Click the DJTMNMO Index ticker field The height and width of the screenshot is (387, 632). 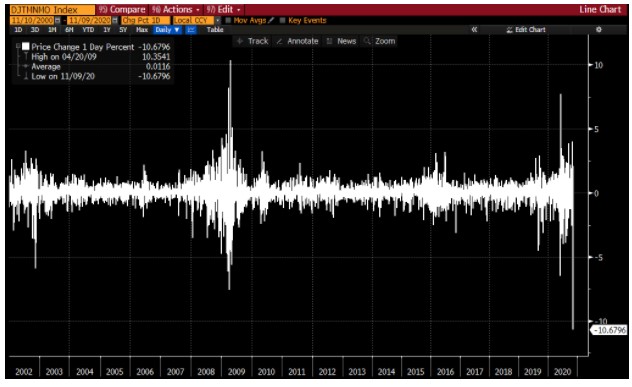click(x=52, y=10)
